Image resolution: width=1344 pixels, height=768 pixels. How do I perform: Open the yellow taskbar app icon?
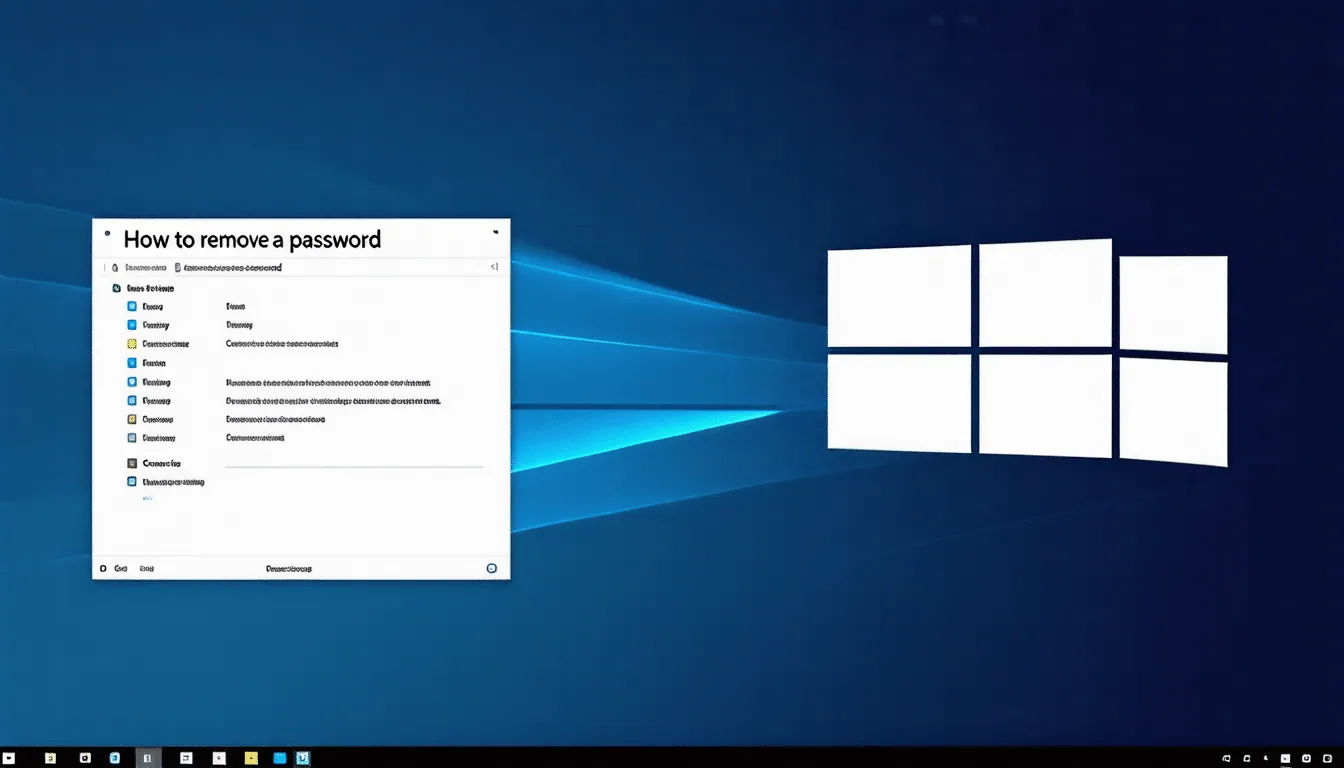(251, 758)
